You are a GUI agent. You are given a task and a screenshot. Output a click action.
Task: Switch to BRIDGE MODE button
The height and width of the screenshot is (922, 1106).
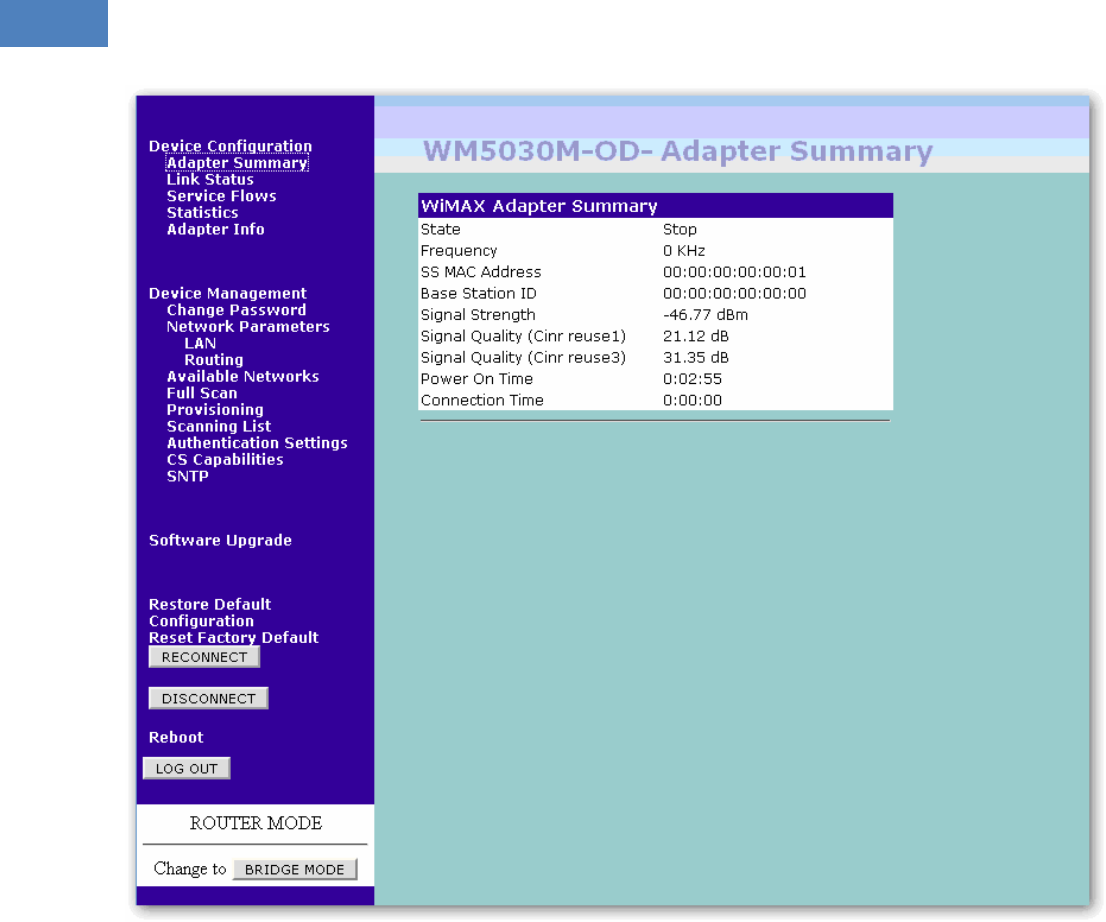click(x=295, y=870)
